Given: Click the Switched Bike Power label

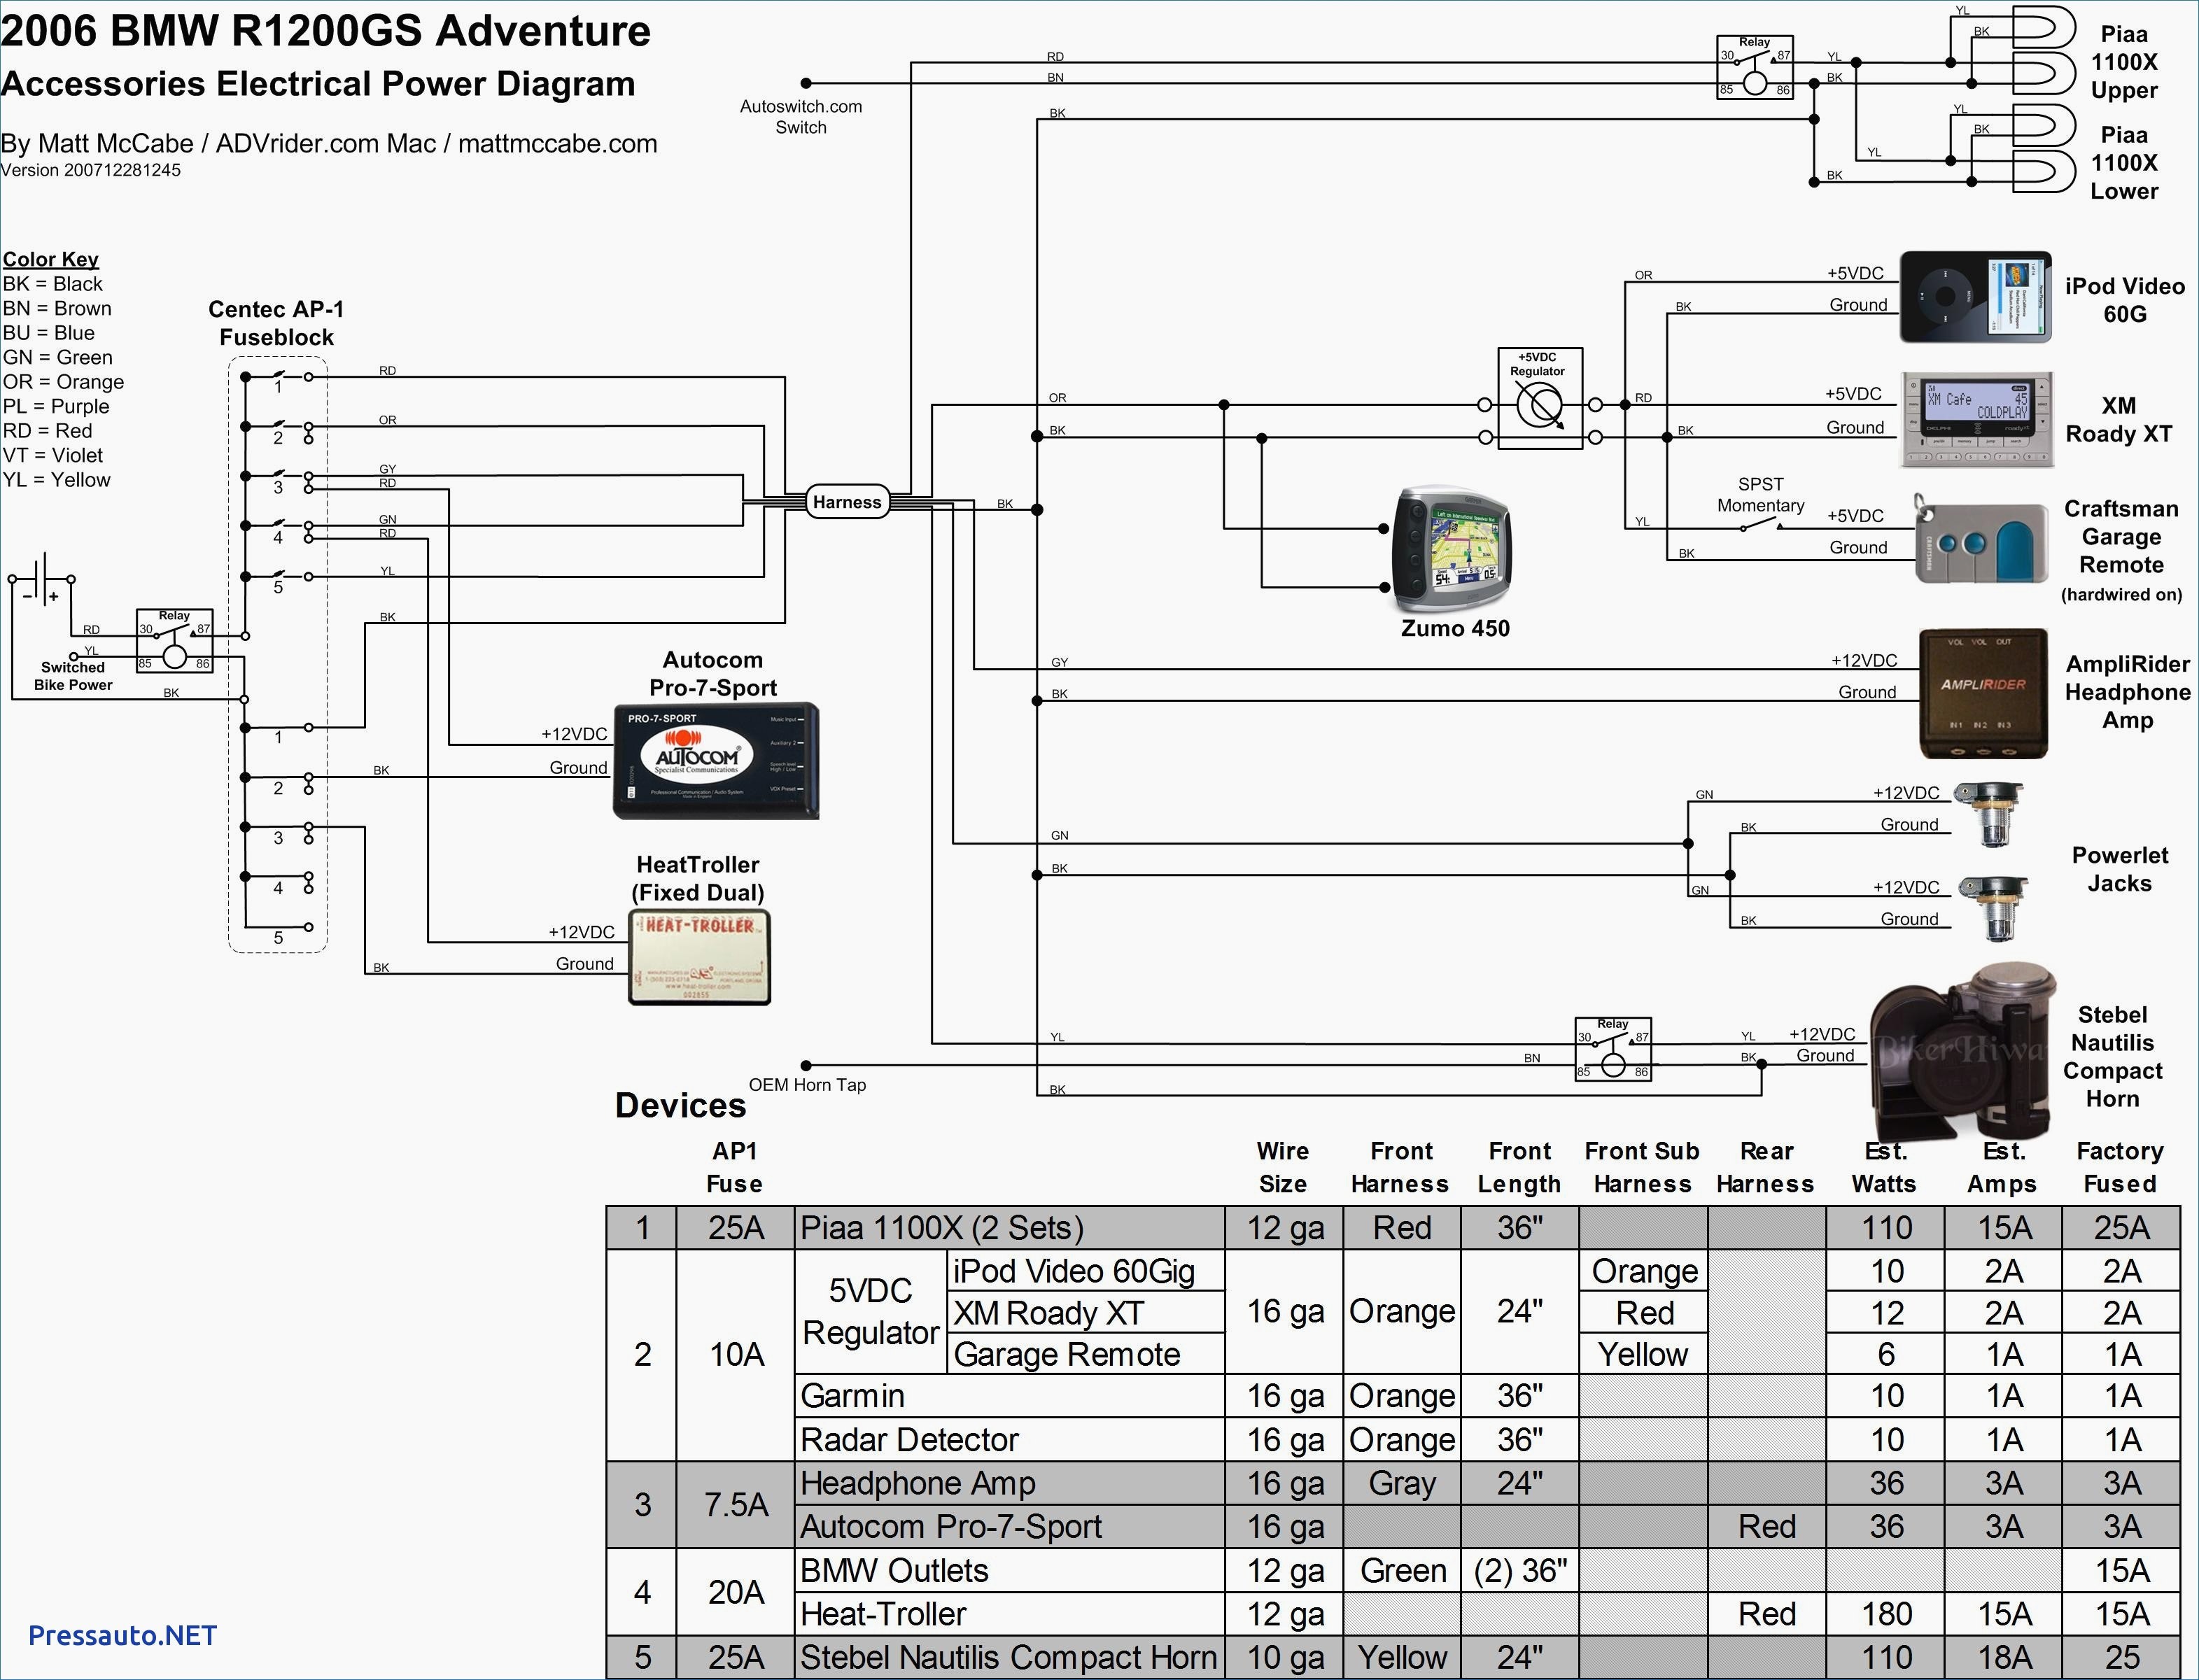Looking at the screenshot, I should tap(72, 676).
